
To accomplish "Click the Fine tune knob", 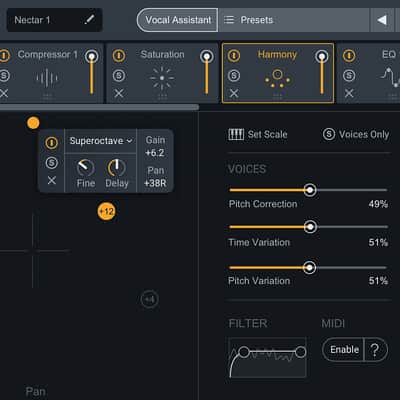I will pyautogui.click(x=85, y=167).
